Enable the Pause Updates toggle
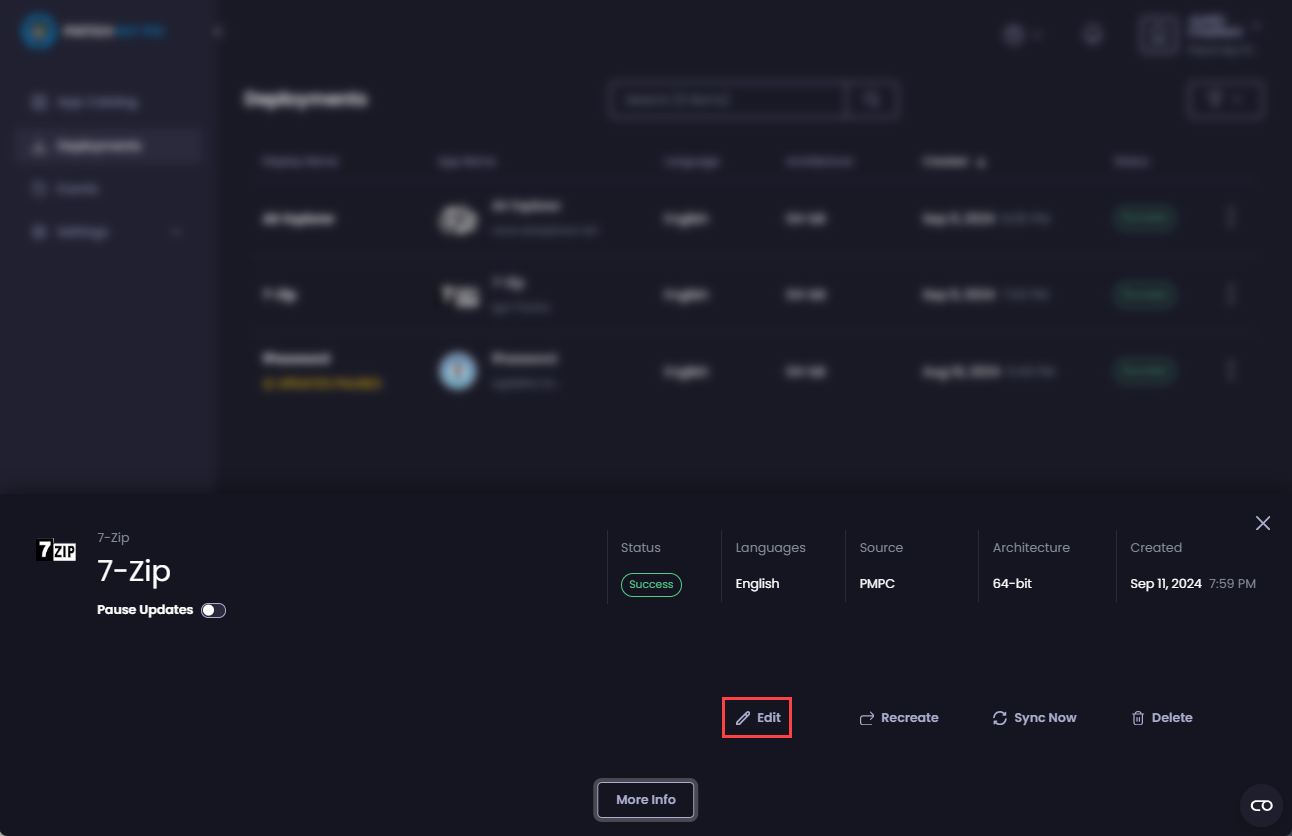Screen dimensions: 1292x836 213,609
